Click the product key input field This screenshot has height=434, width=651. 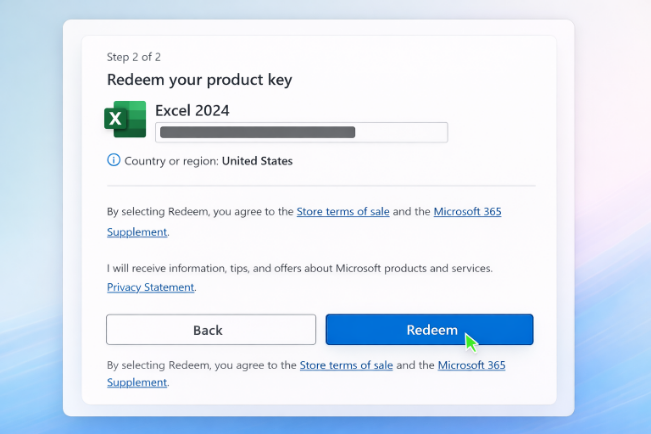coord(301,132)
